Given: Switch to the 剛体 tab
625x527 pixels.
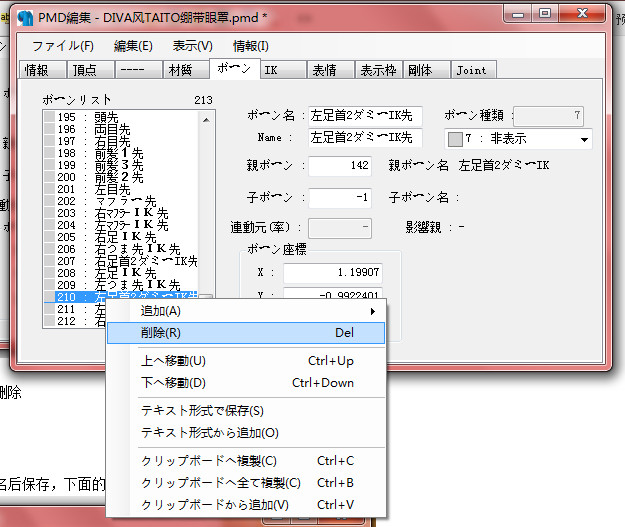Looking at the screenshot, I should [x=426, y=70].
